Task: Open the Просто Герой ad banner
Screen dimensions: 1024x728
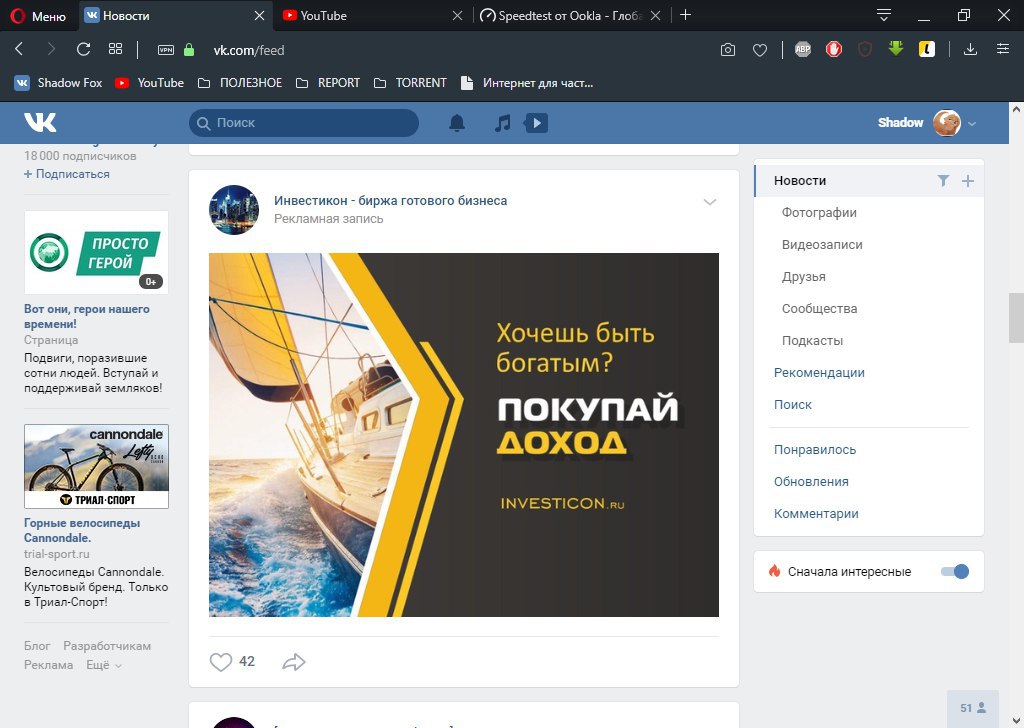Action: (x=96, y=252)
